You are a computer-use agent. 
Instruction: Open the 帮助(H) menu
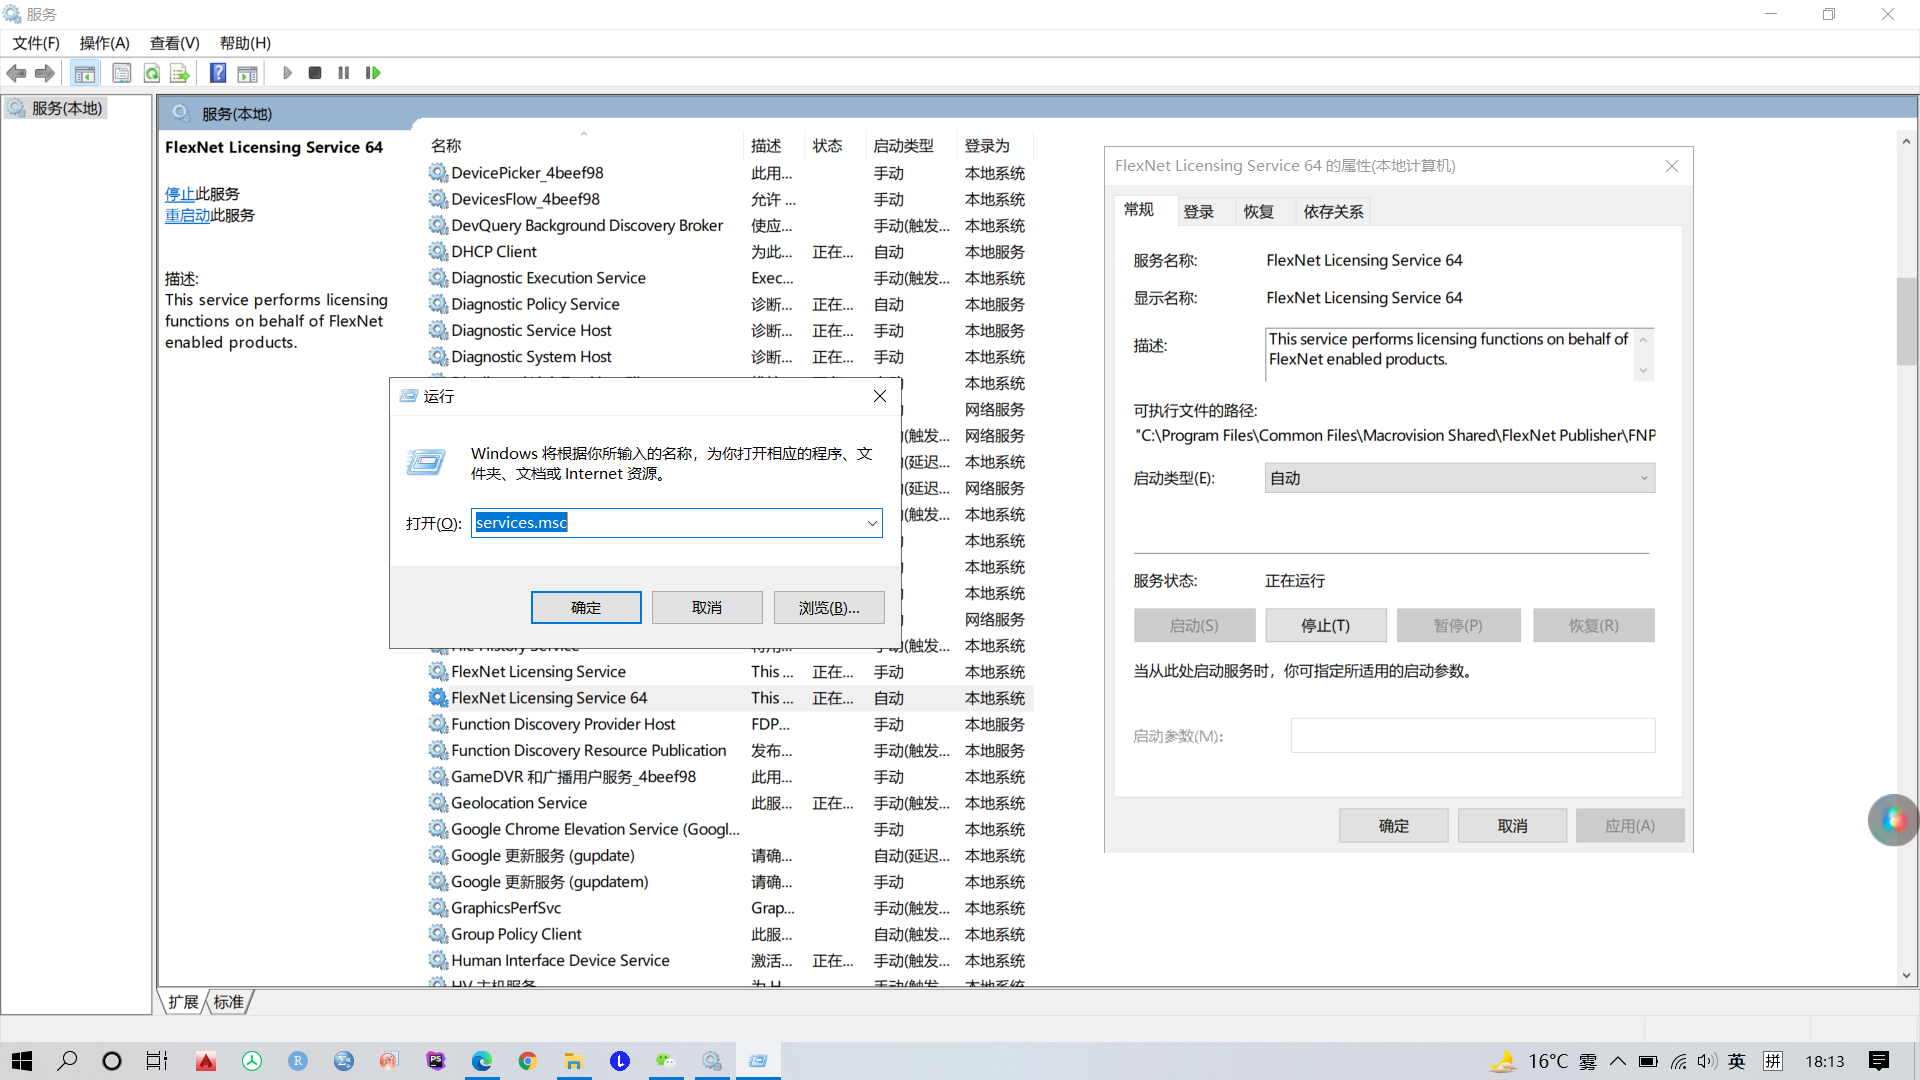point(246,43)
